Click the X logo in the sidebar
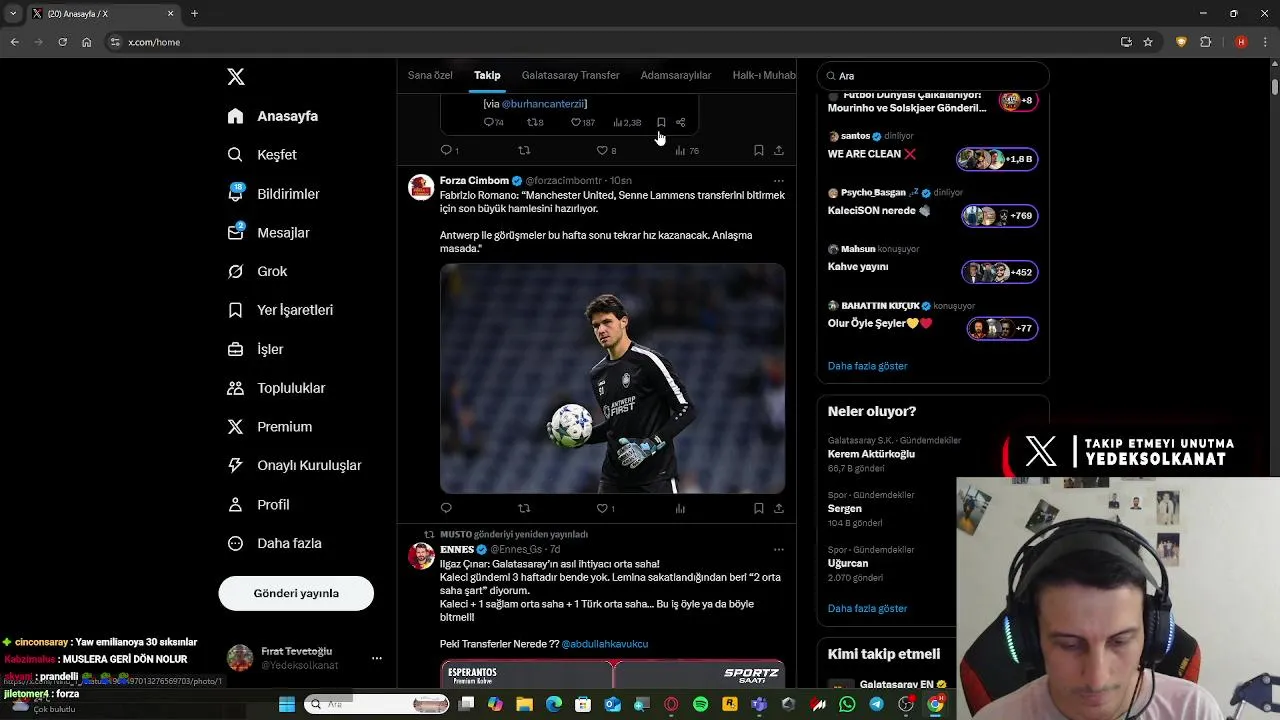The image size is (1280, 720). (236, 77)
